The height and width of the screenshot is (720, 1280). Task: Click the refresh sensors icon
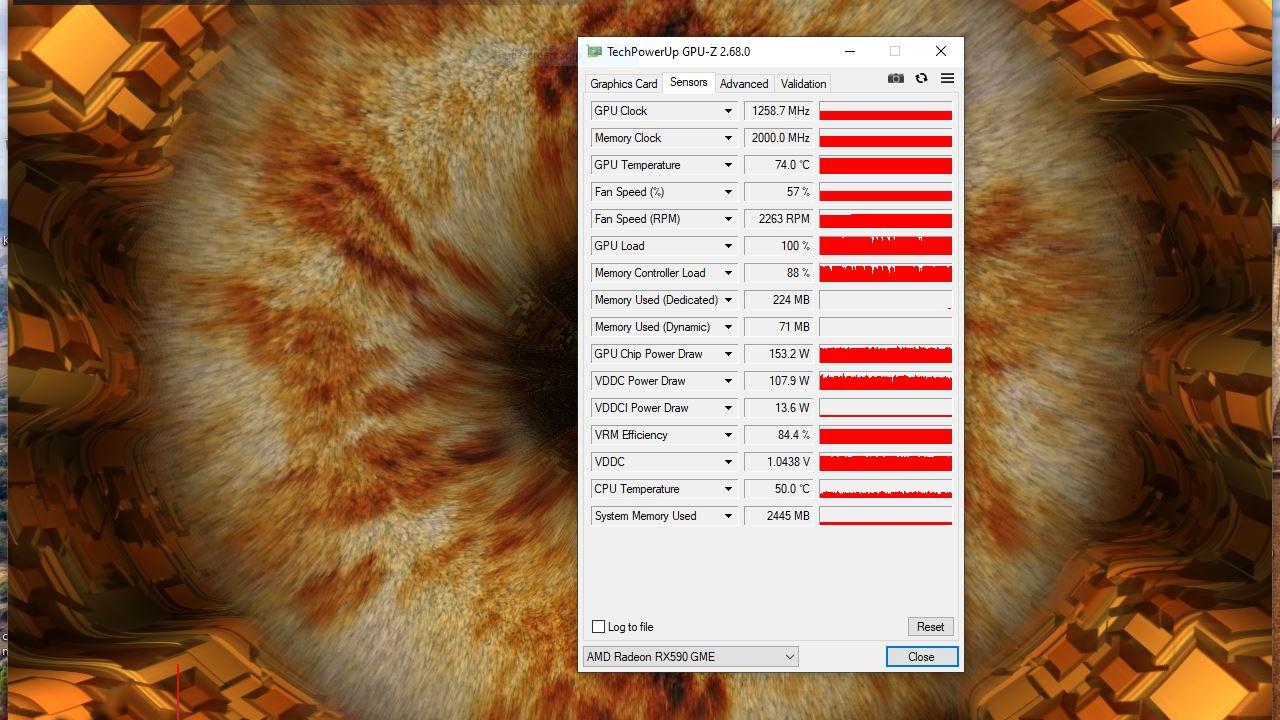(921, 79)
